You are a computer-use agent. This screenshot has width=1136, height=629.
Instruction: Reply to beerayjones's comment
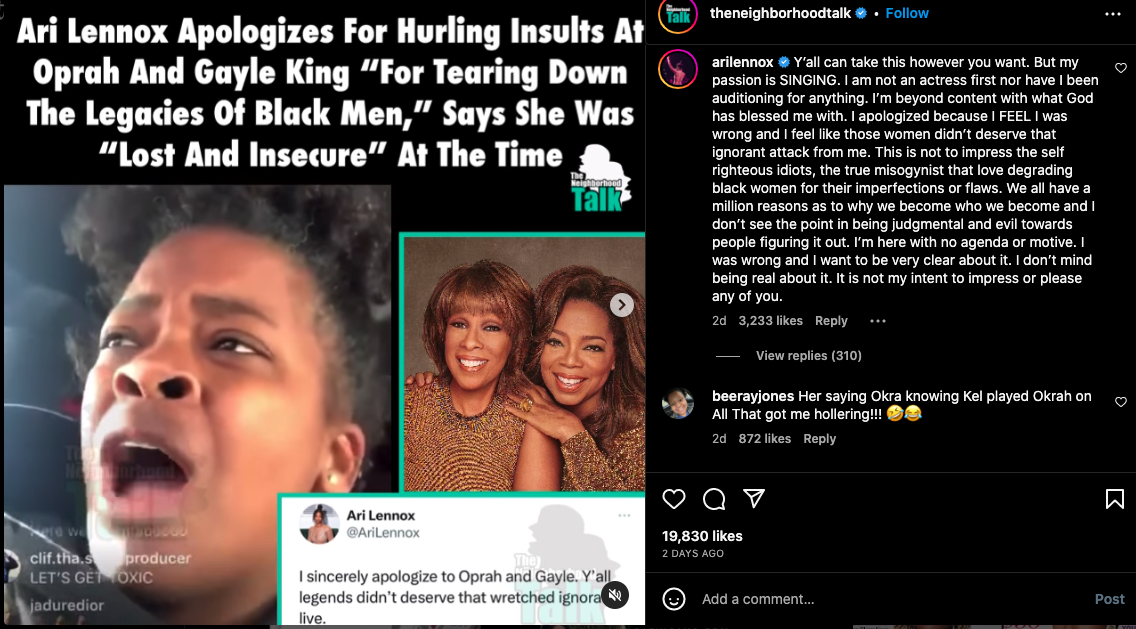(819, 438)
